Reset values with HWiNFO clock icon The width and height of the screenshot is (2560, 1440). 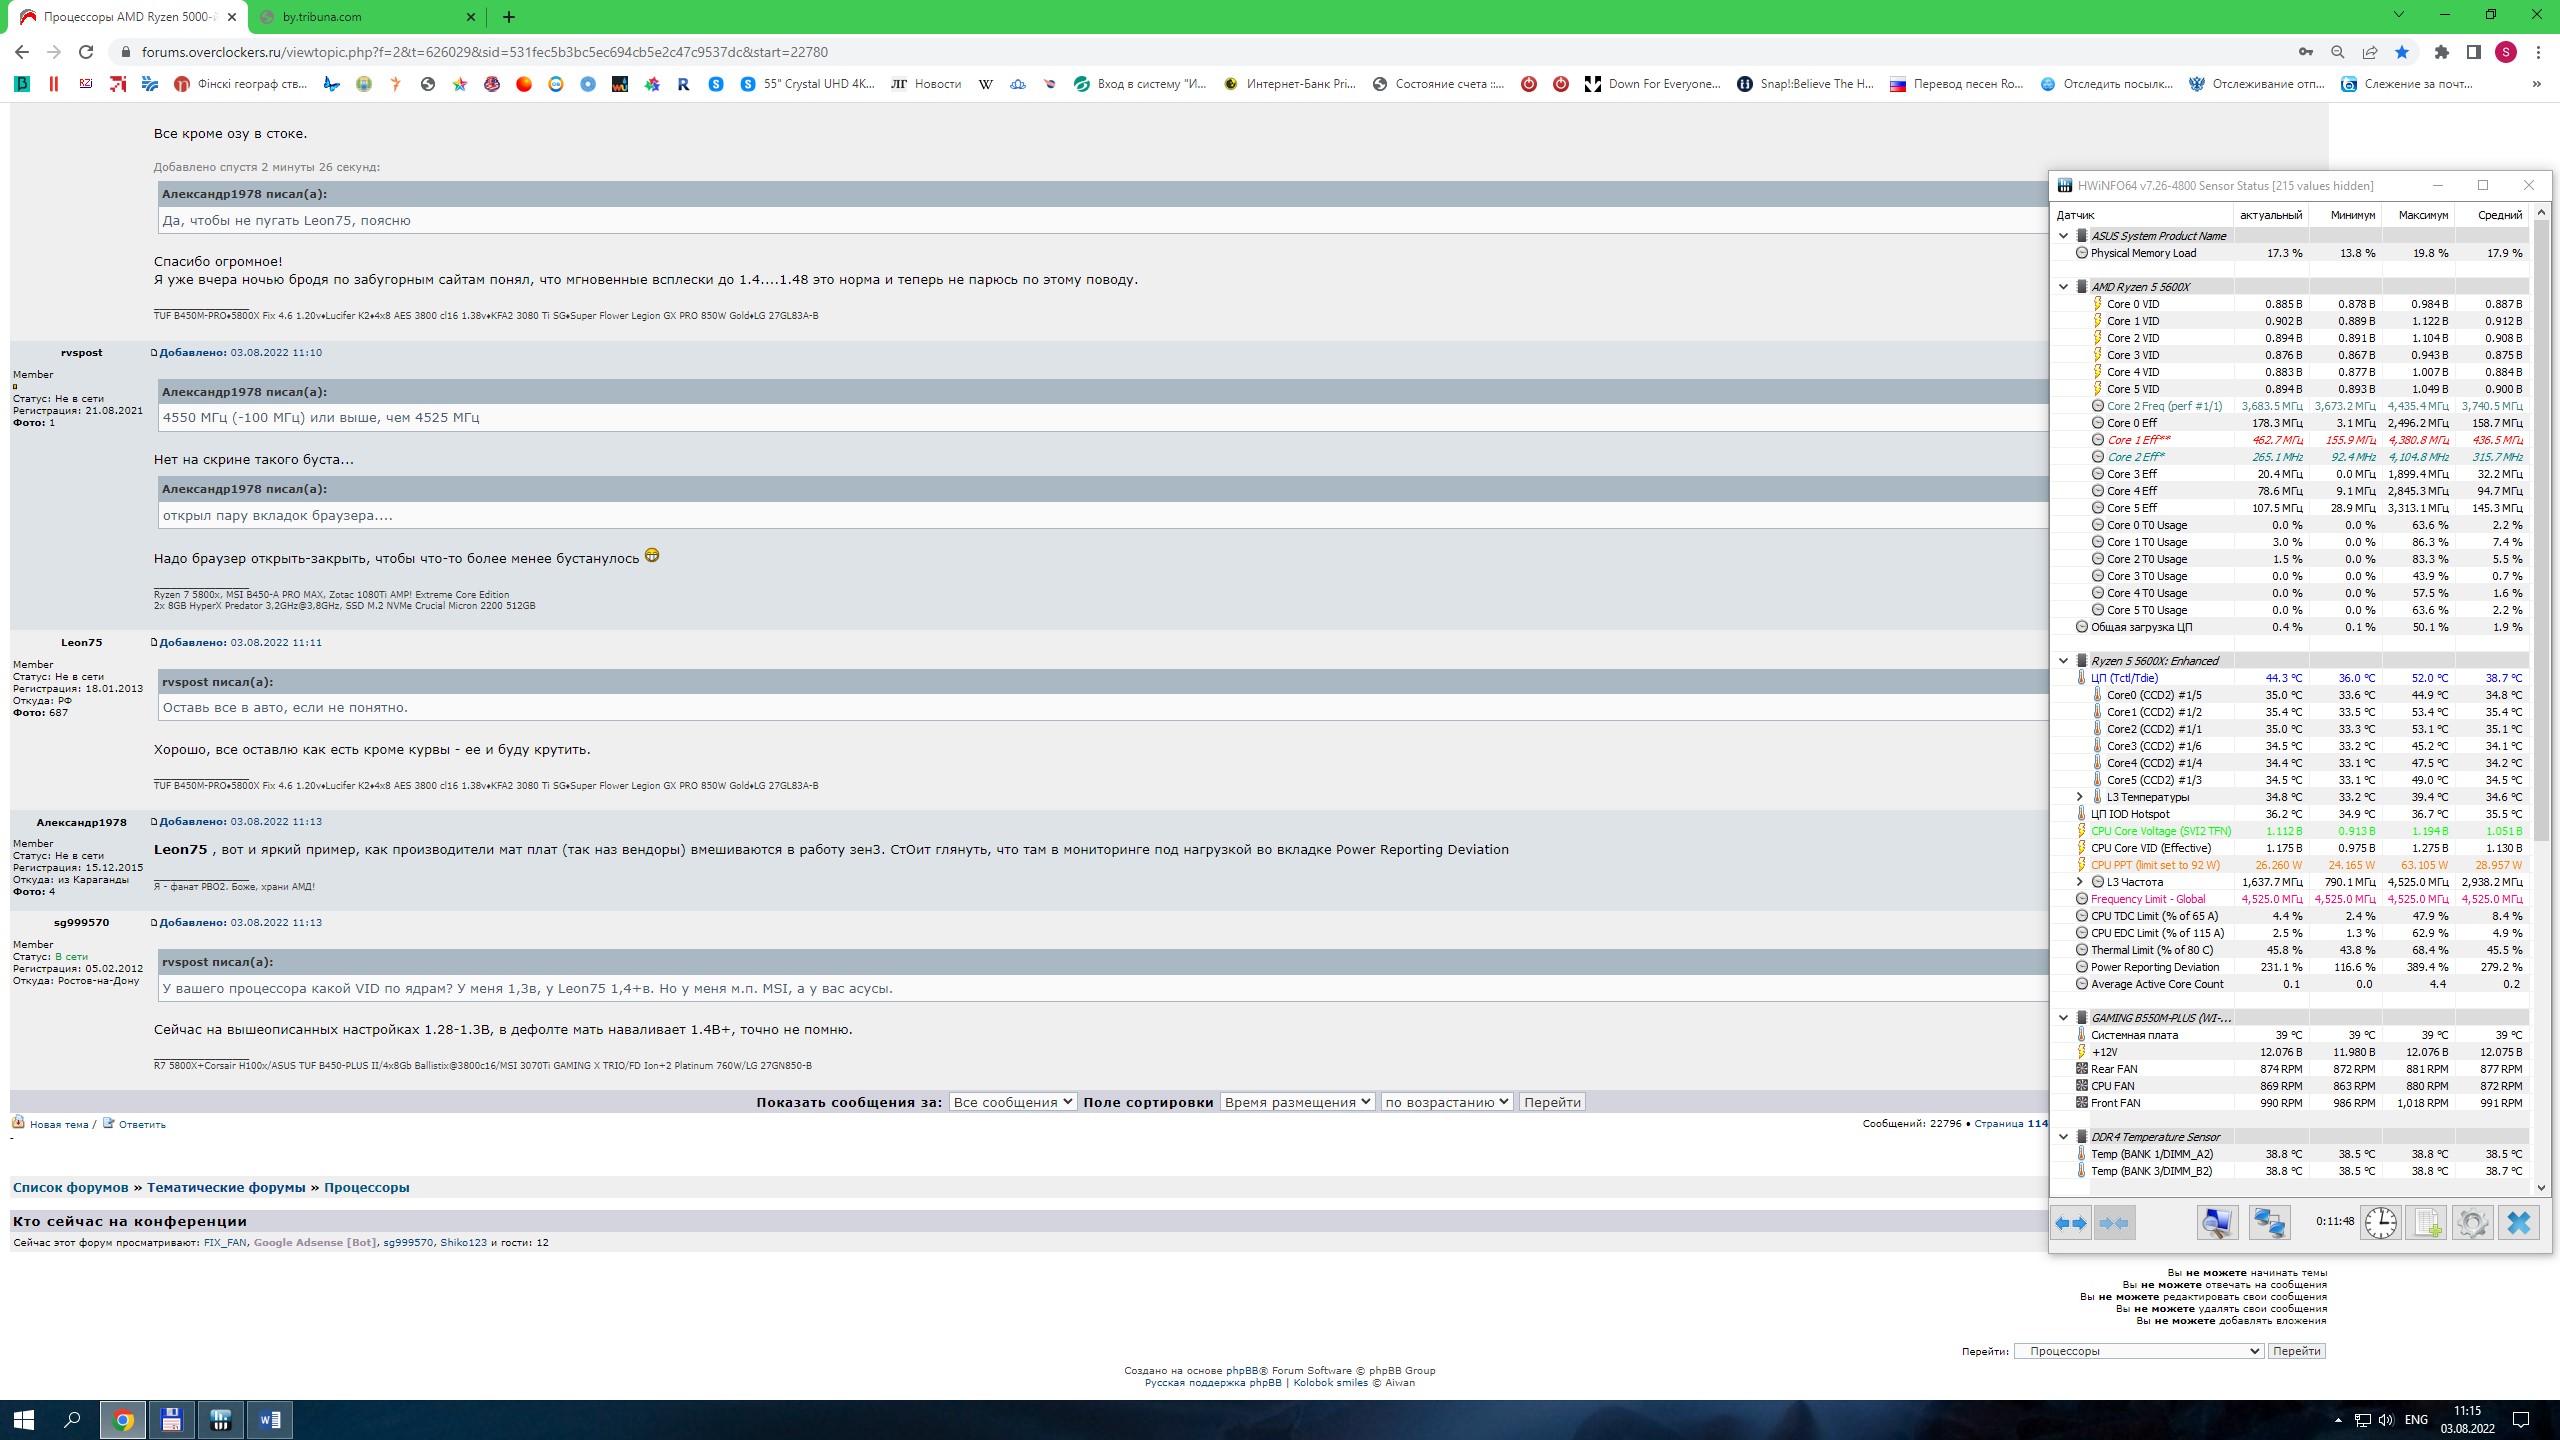click(x=2381, y=1222)
